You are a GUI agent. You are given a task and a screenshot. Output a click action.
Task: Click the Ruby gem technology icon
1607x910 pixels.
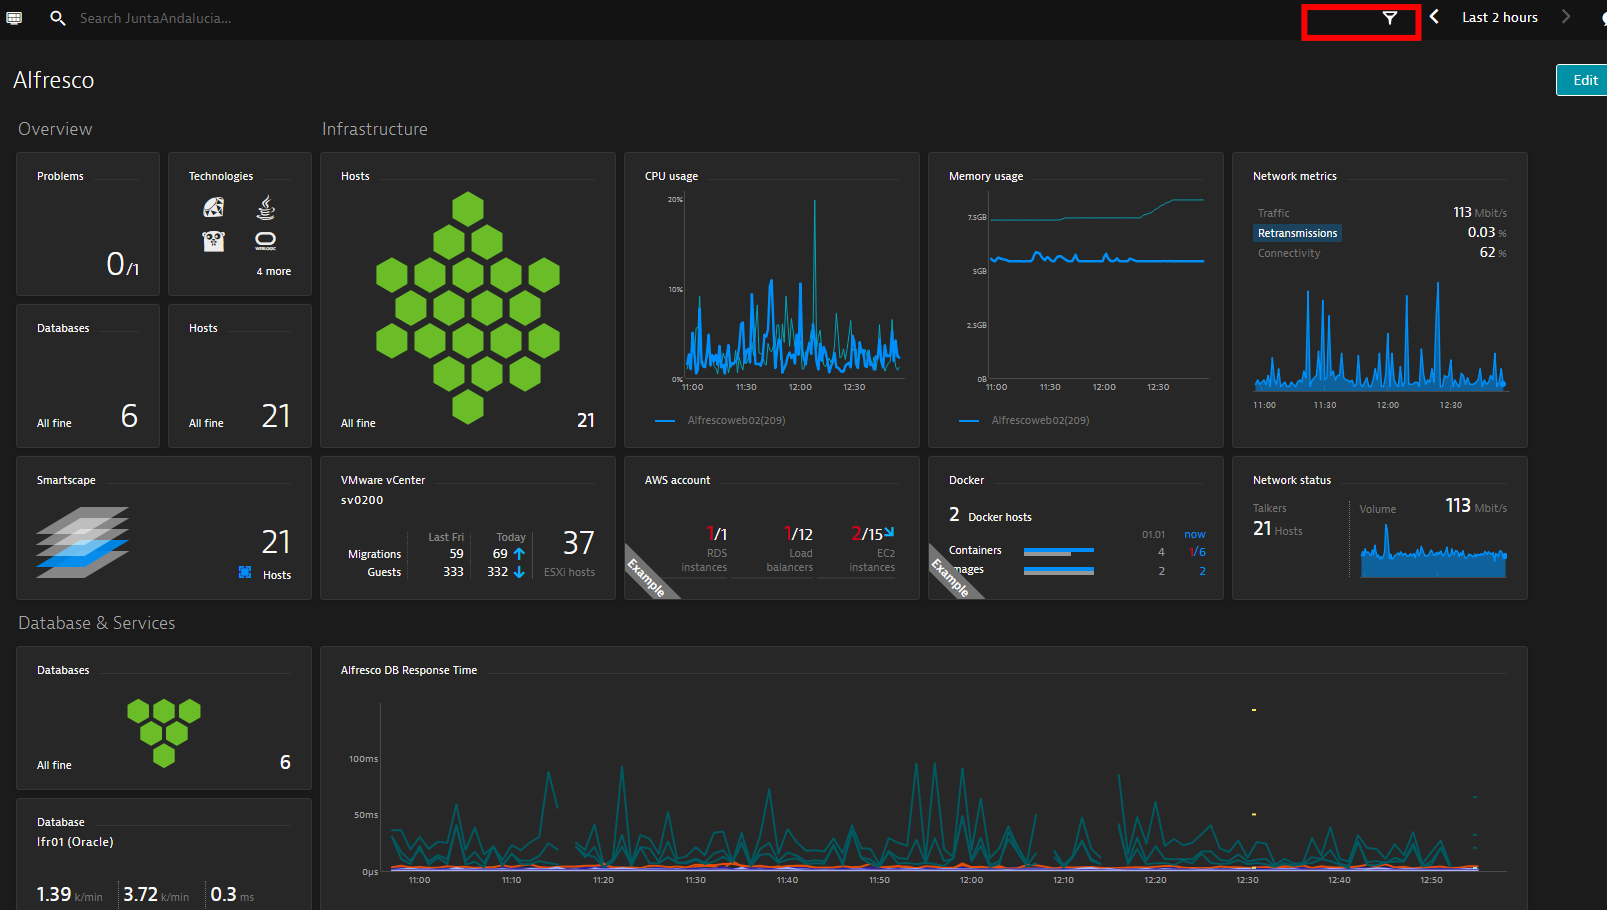(x=214, y=207)
